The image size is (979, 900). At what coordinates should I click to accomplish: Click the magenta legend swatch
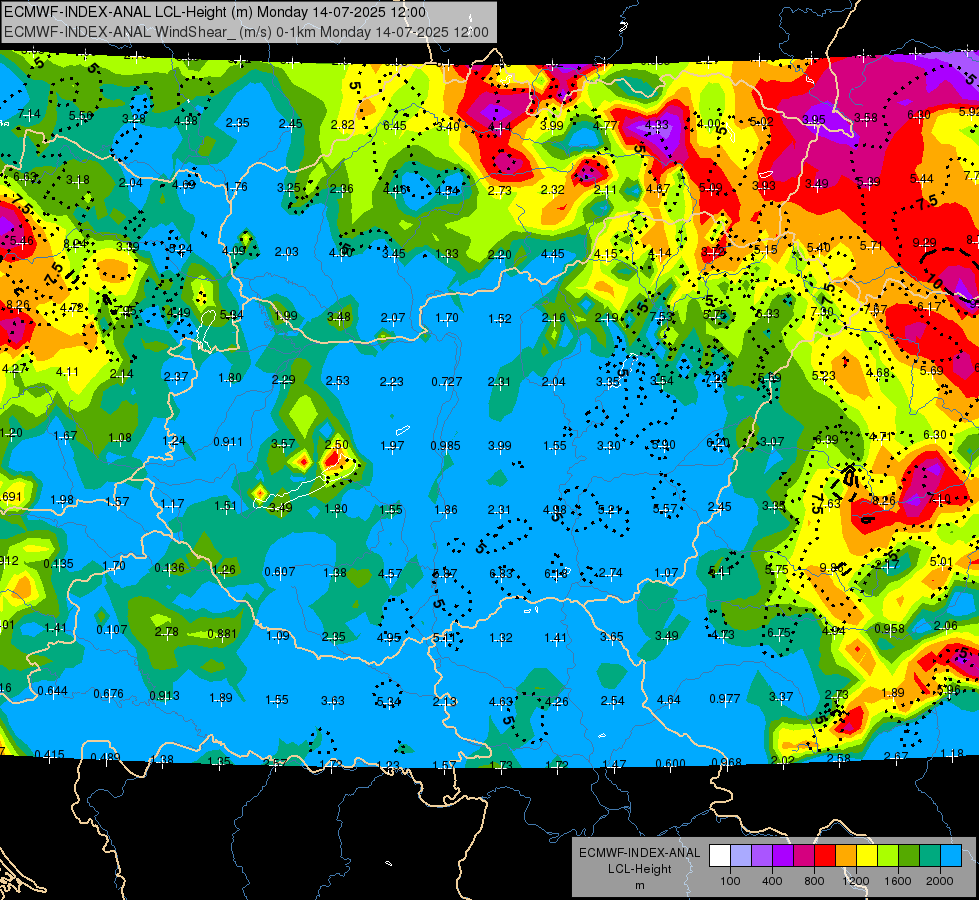pyautogui.click(x=804, y=856)
